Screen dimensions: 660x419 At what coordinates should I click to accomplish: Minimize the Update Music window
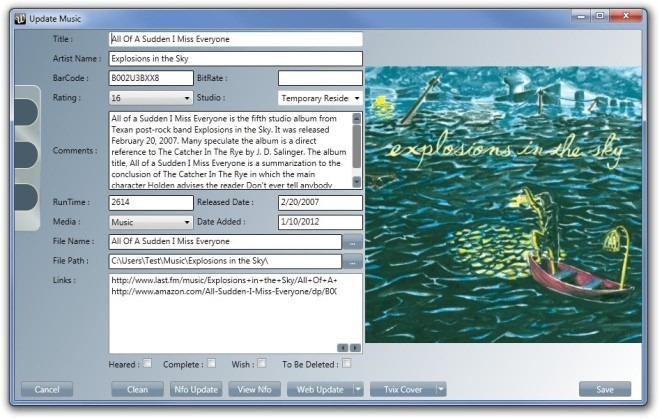pos(581,16)
